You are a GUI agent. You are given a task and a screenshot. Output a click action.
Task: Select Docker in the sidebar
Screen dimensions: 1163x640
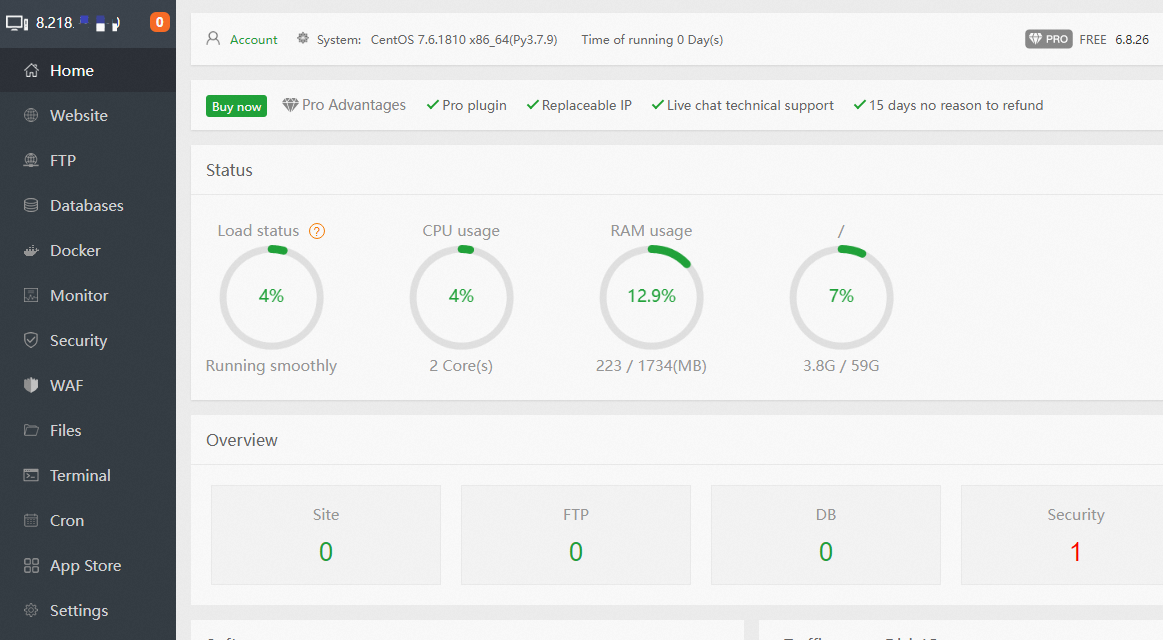click(88, 251)
